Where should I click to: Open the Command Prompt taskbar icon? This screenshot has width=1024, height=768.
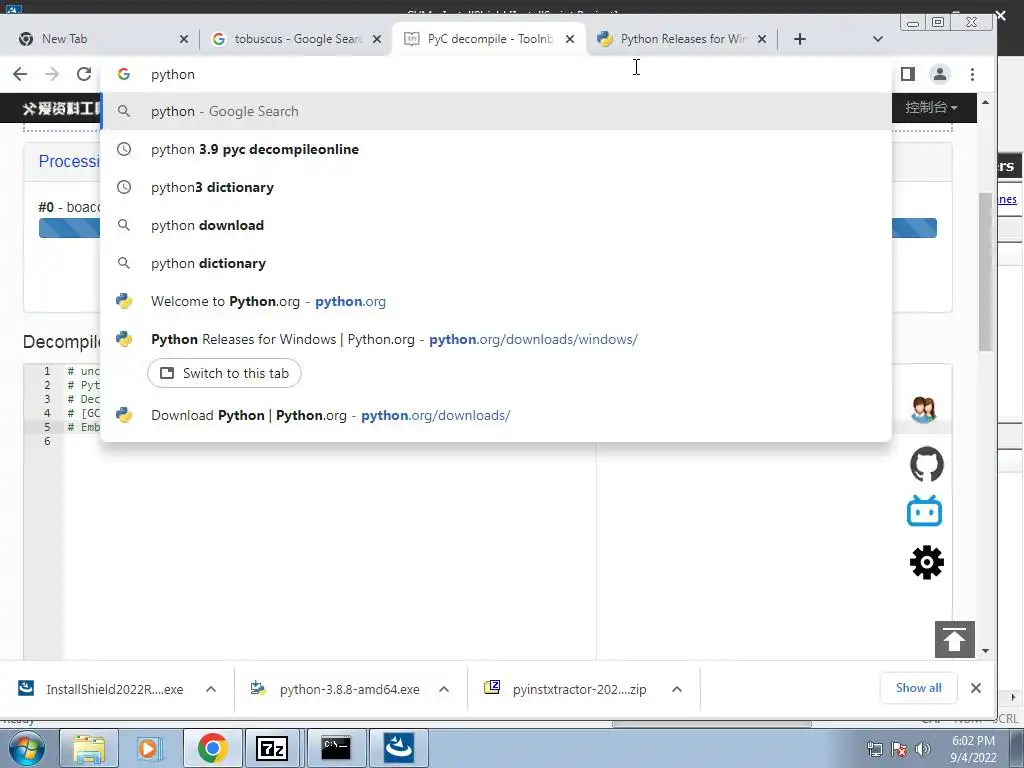pyautogui.click(x=336, y=748)
